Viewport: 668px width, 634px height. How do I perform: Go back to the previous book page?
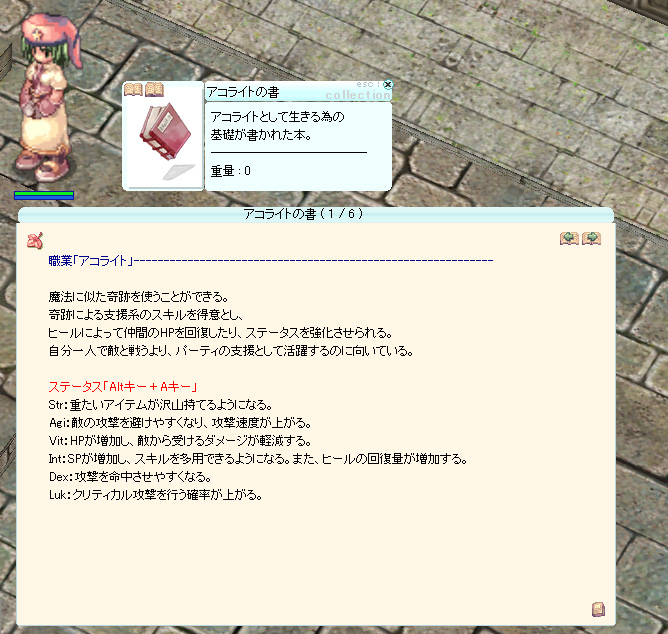[x=569, y=238]
